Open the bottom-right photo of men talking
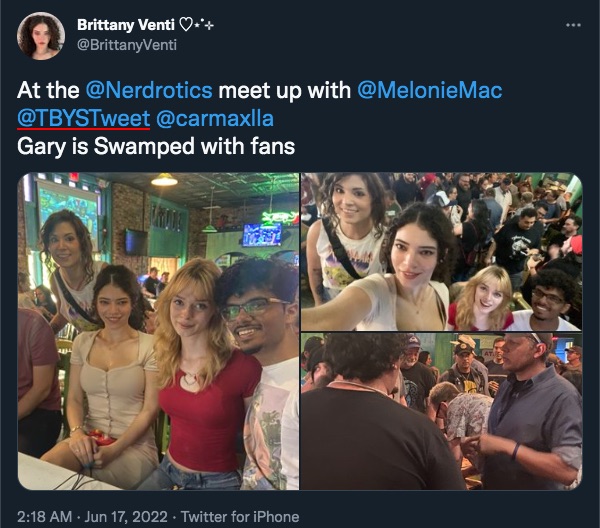 pyautogui.click(x=442, y=411)
